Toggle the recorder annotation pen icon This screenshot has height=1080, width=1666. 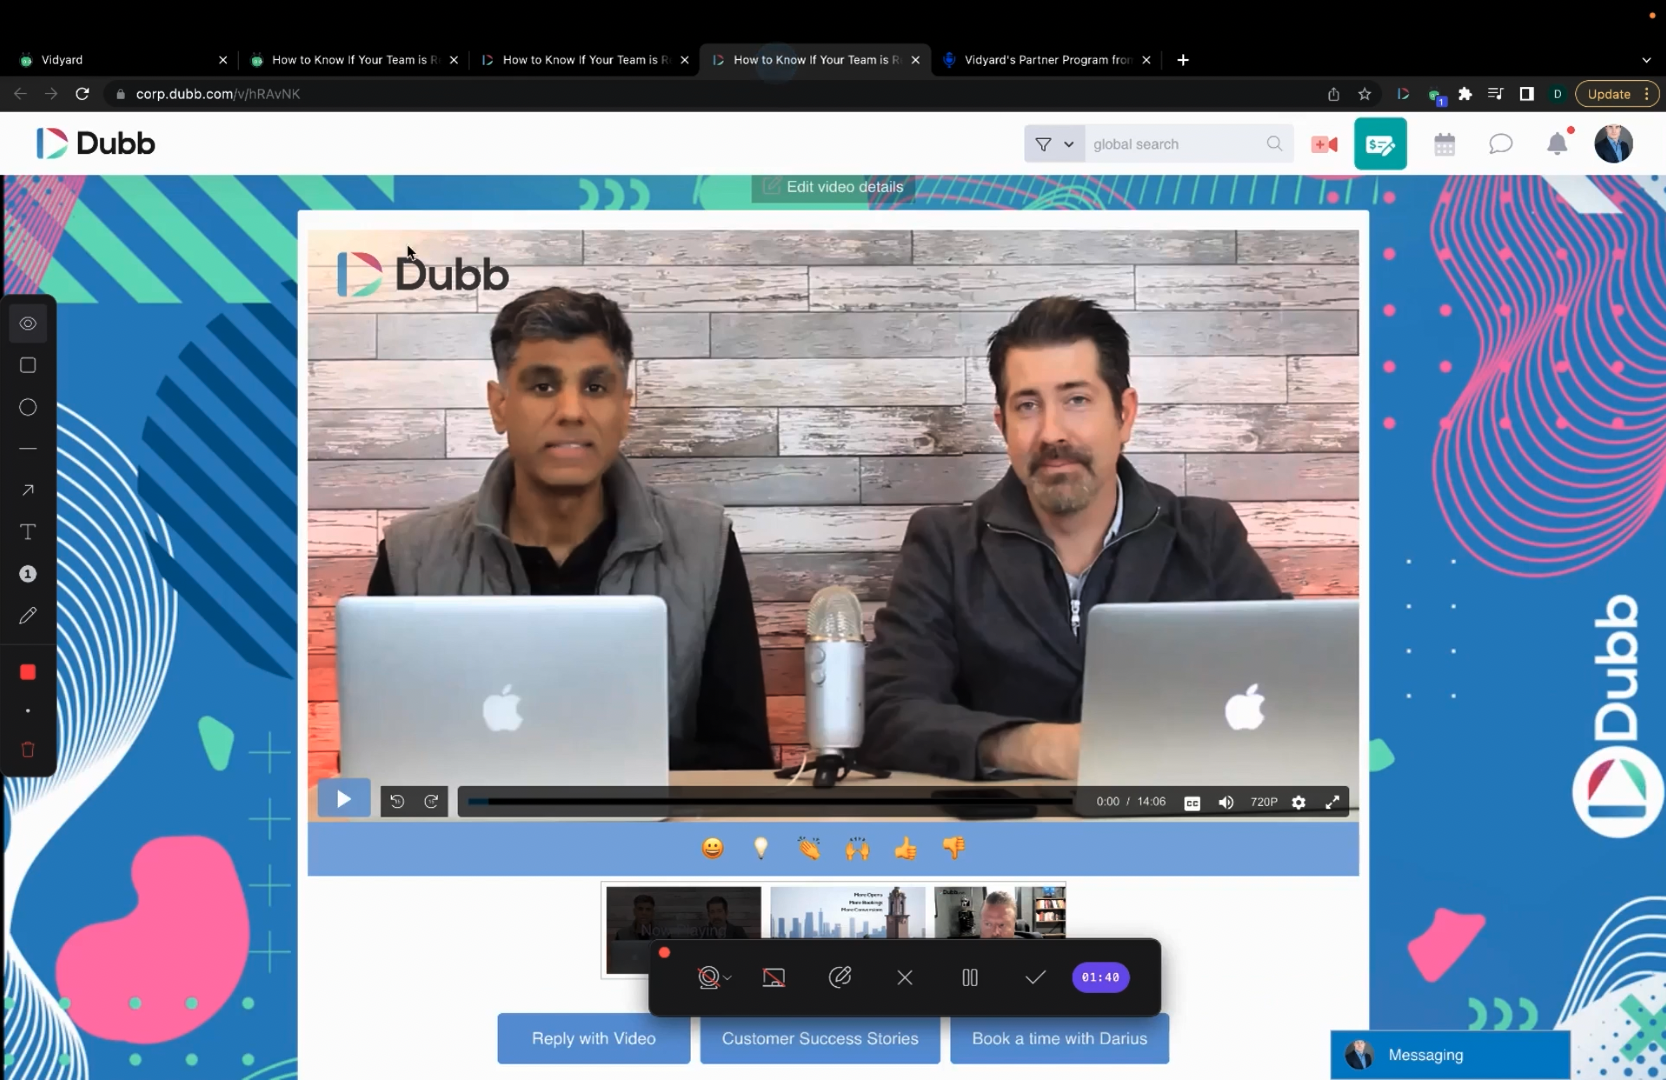pyautogui.click(x=840, y=977)
